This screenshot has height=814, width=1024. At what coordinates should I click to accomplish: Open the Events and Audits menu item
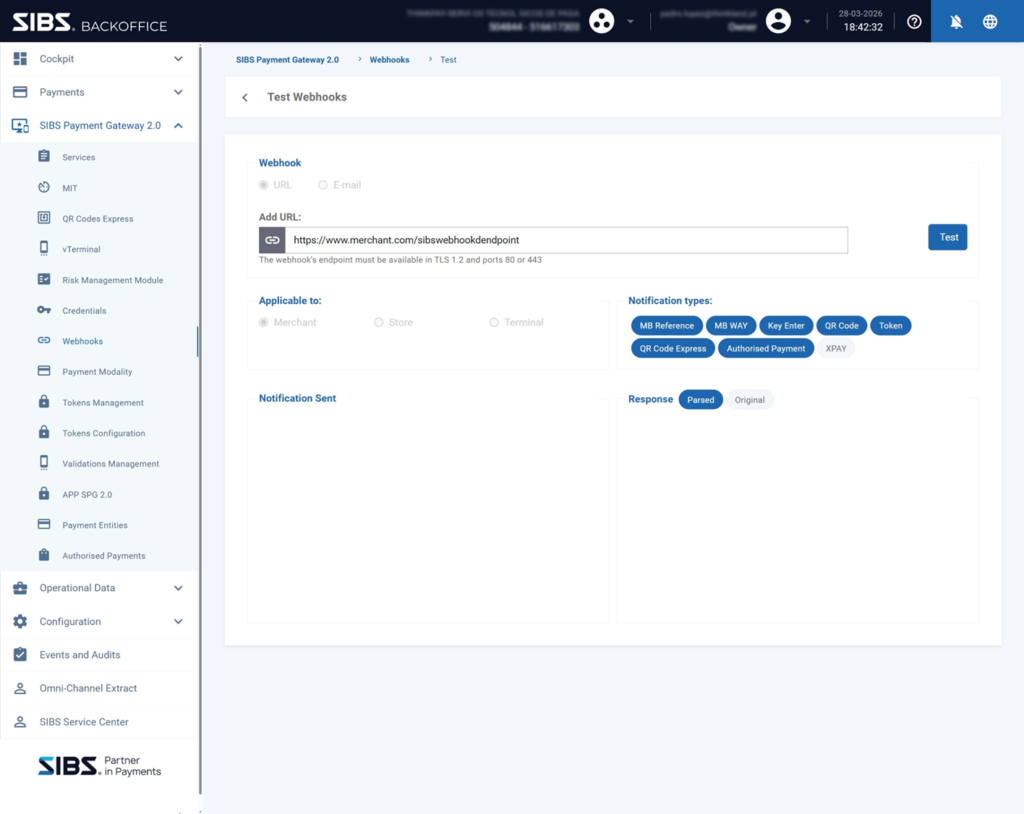80,655
